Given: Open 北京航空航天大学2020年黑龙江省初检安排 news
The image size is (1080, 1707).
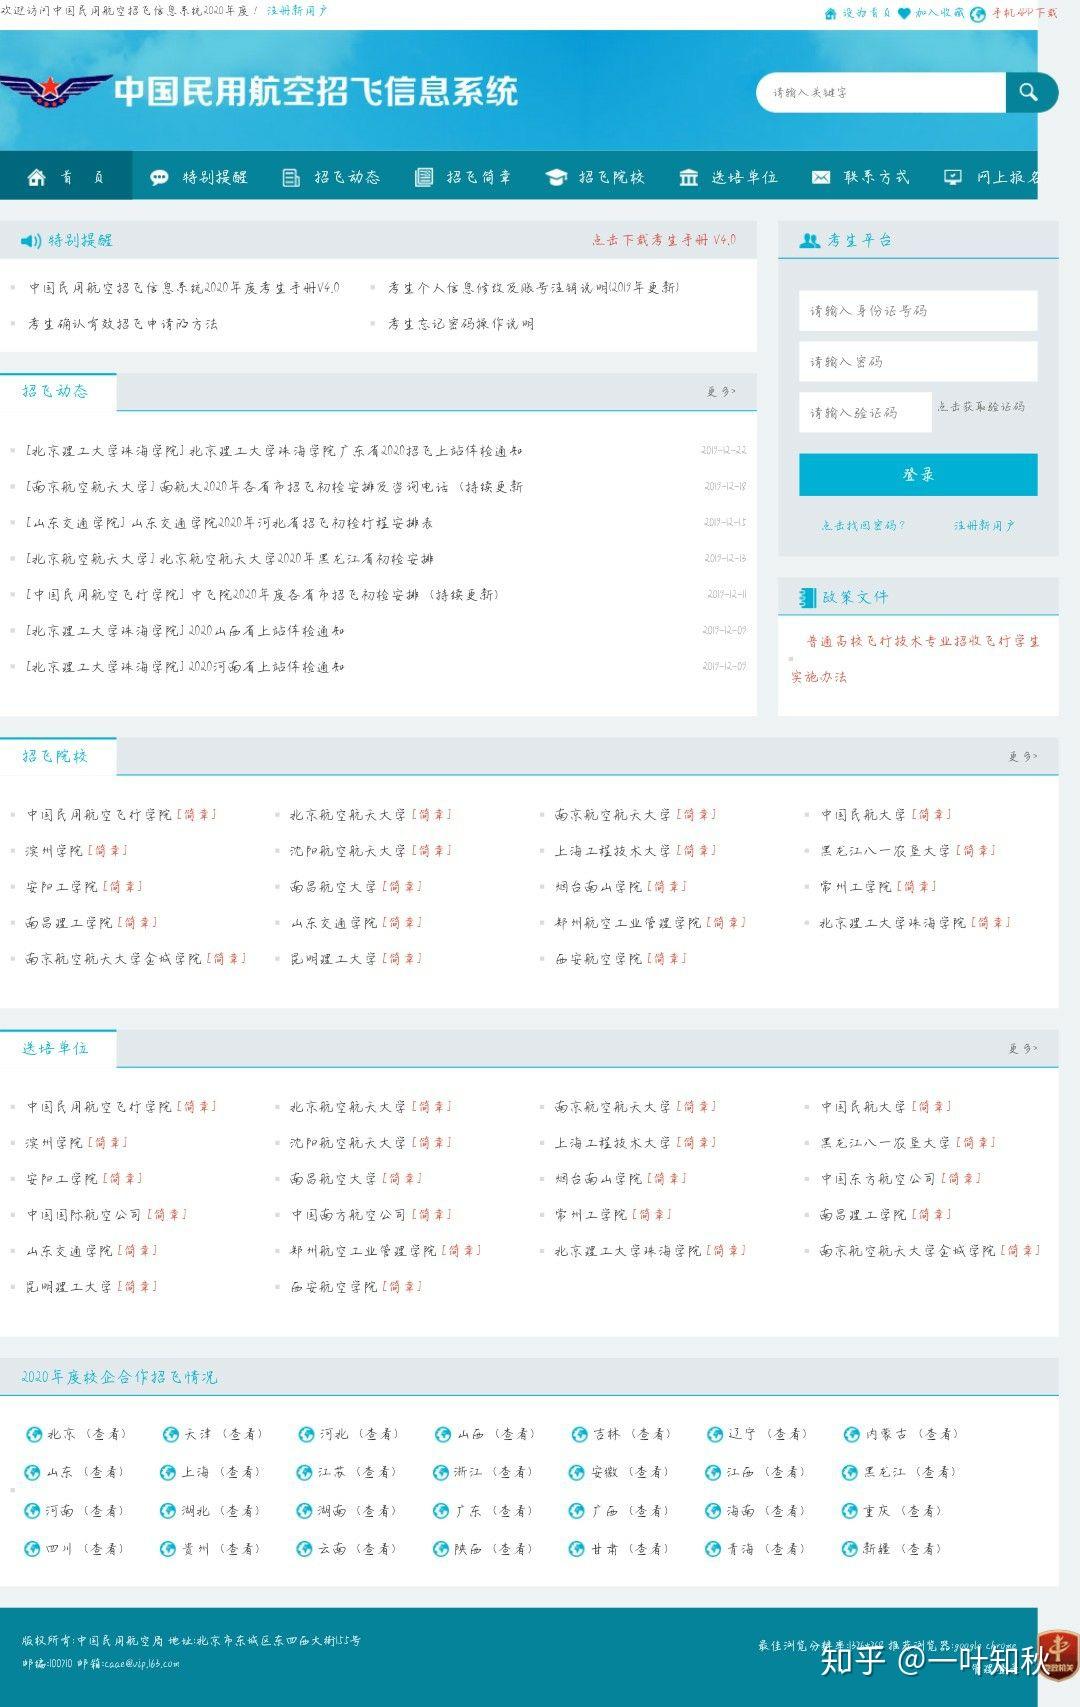Looking at the screenshot, I should pos(229,559).
